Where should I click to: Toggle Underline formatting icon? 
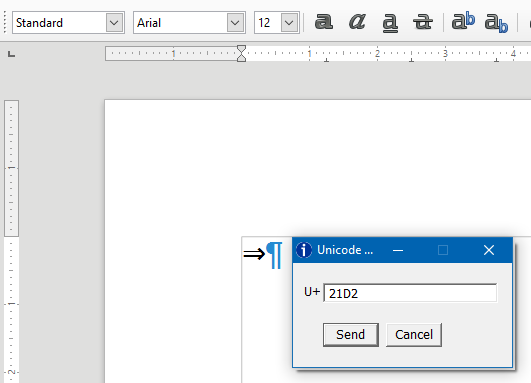390,23
